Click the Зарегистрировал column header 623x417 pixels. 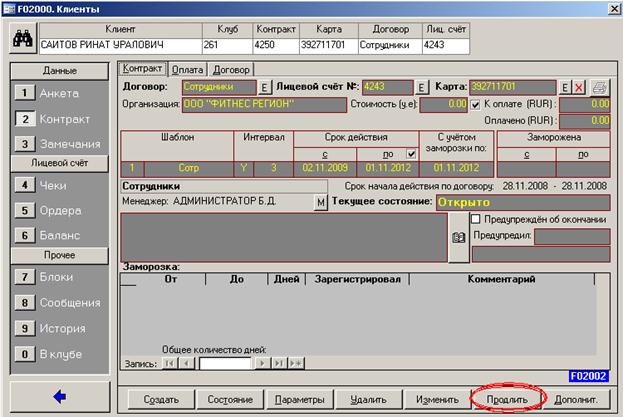(x=357, y=279)
